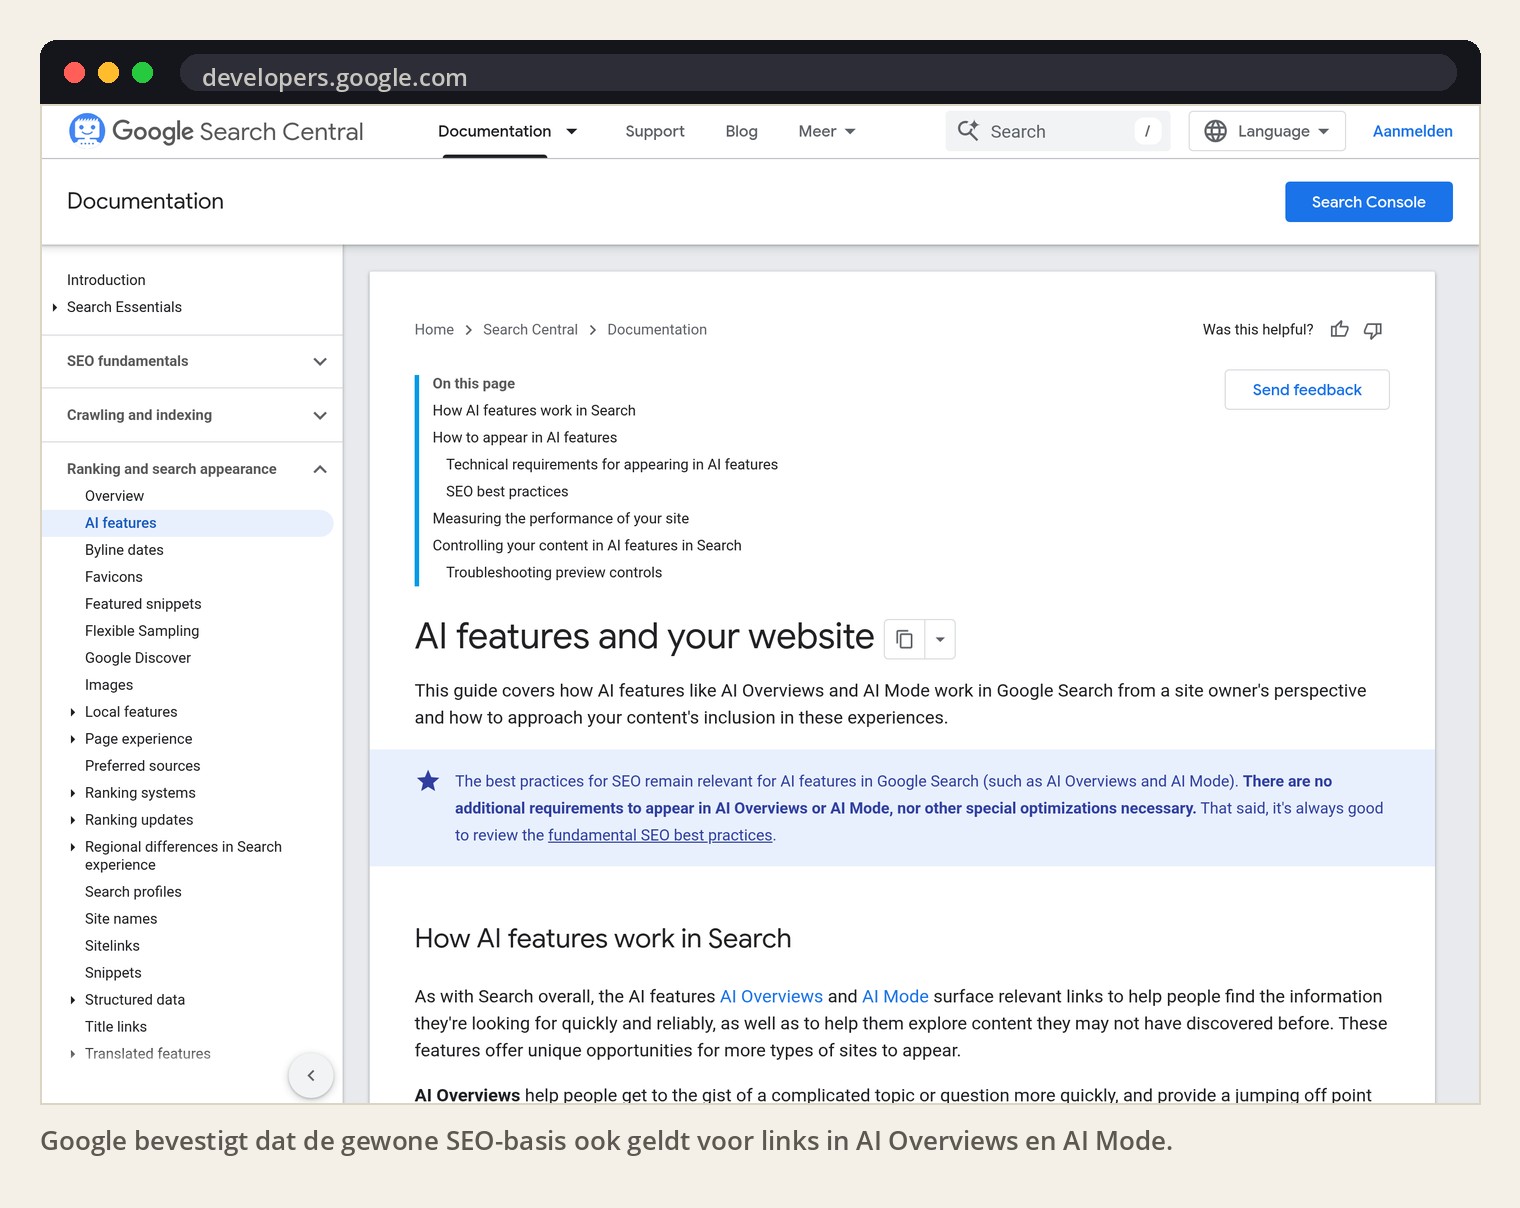
Task: Collapse the sidebar with the chevron button
Action: tap(311, 1076)
